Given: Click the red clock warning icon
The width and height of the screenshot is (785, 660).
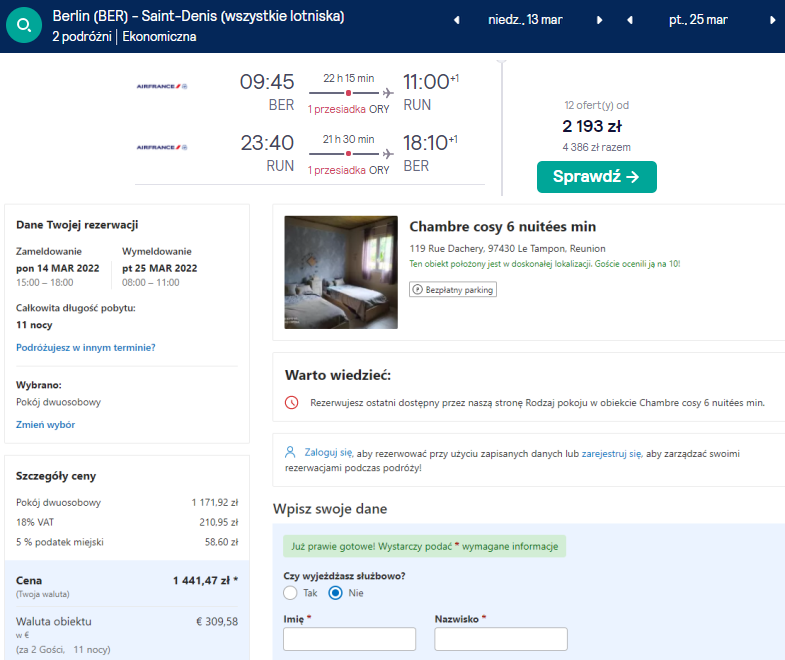Looking at the screenshot, I should point(291,403).
